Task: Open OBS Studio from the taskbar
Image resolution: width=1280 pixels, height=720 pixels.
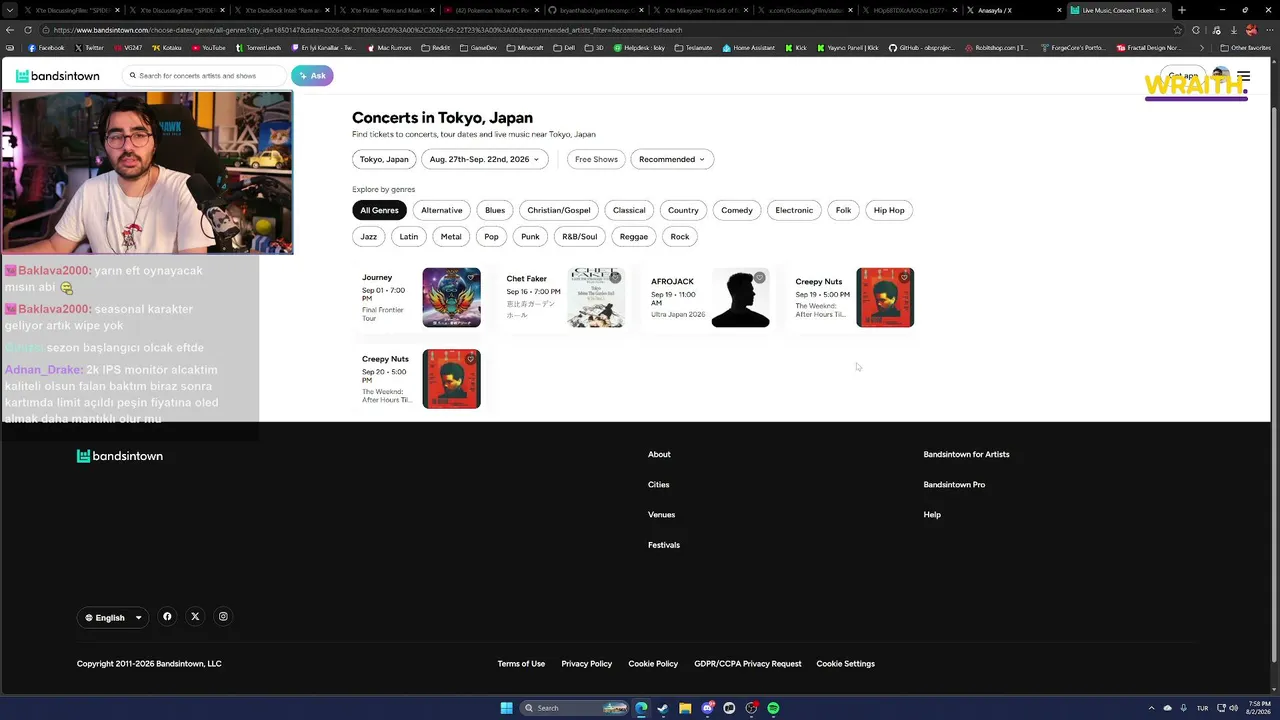Action: click(x=751, y=708)
